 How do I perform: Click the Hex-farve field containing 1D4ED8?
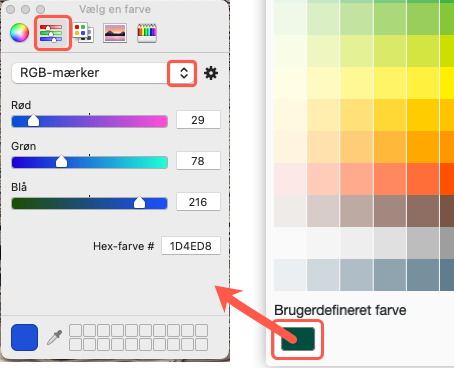click(x=191, y=246)
